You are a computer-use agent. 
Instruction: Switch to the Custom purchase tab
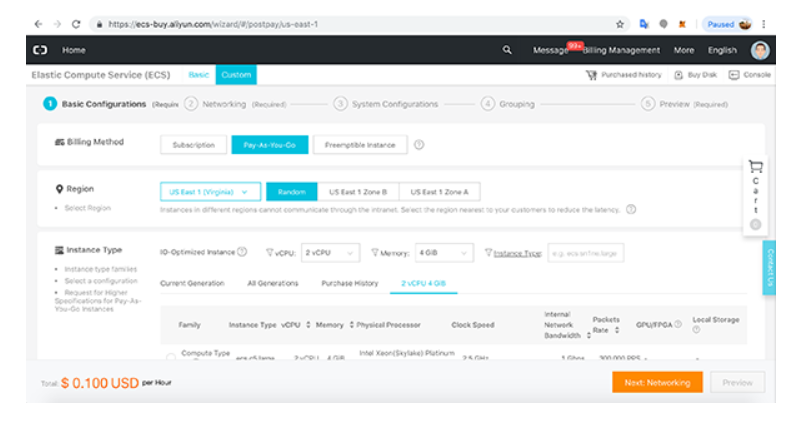coord(236,74)
